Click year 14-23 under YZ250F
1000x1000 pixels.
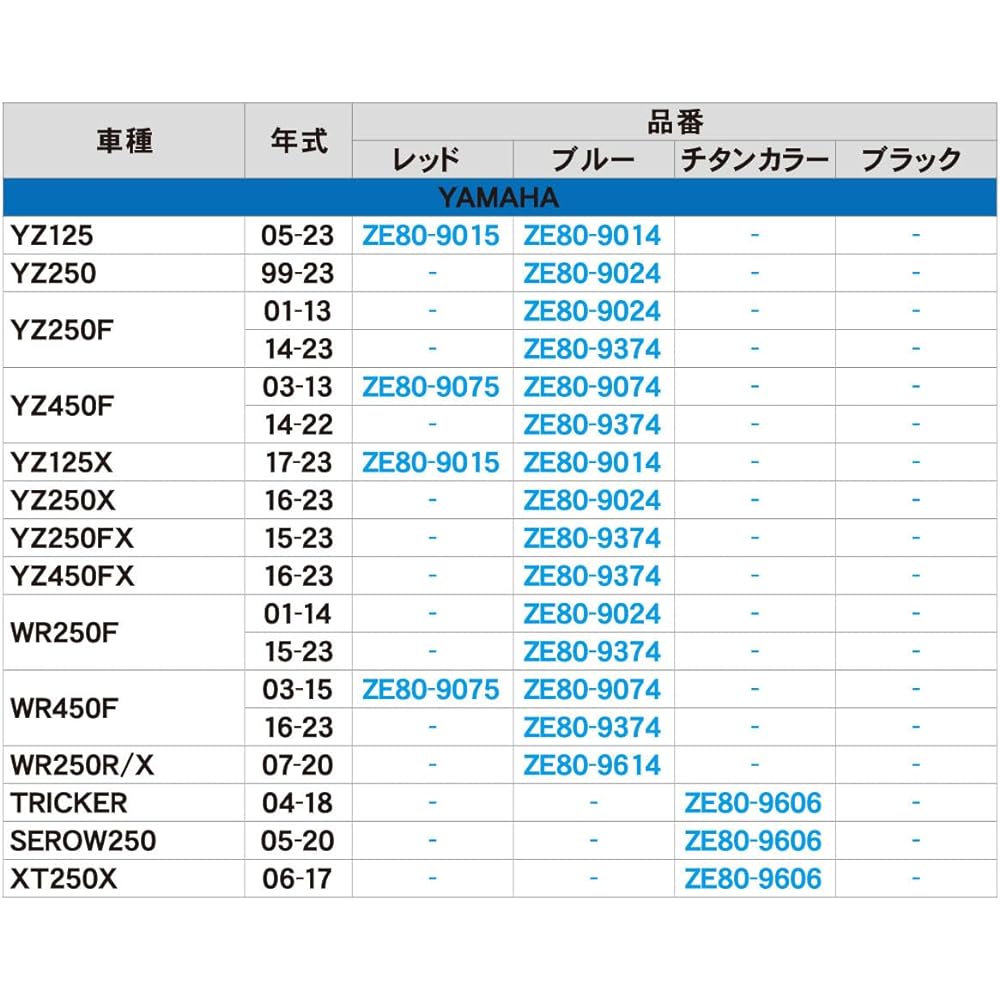[x=298, y=349]
